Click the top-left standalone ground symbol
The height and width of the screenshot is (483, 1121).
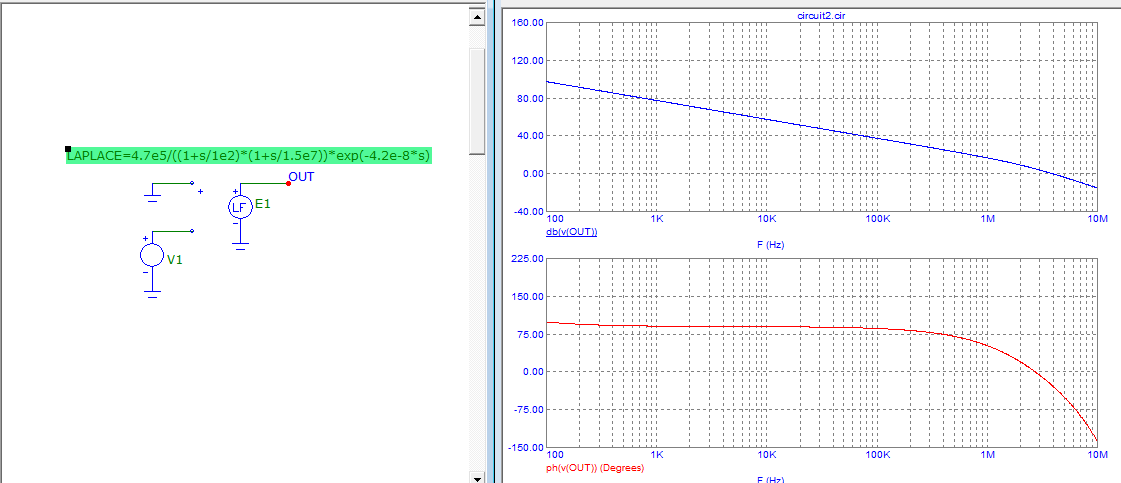(x=151, y=197)
